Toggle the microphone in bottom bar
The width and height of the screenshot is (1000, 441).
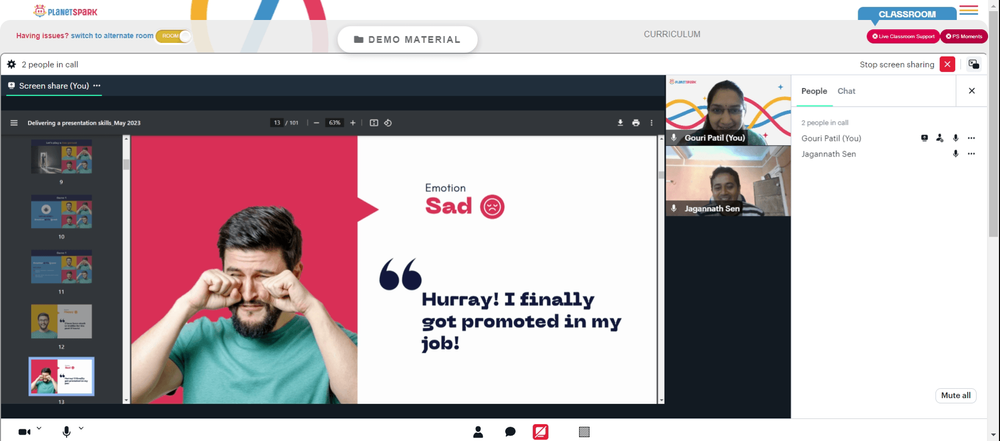tap(66, 432)
